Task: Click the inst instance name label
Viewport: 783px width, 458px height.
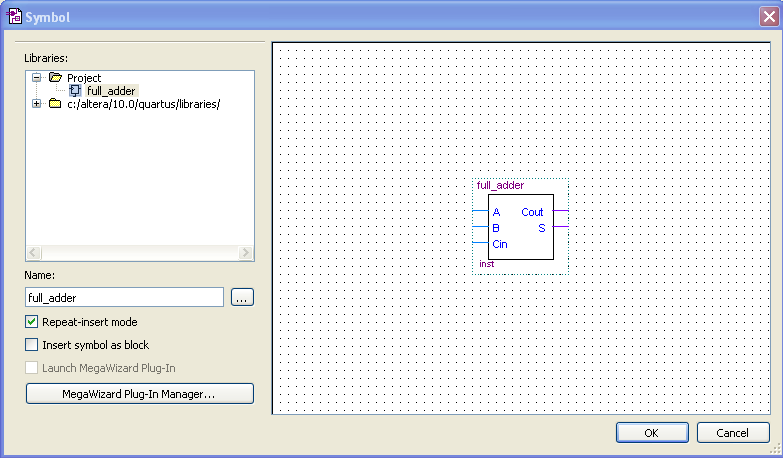Action: tap(486, 264)
